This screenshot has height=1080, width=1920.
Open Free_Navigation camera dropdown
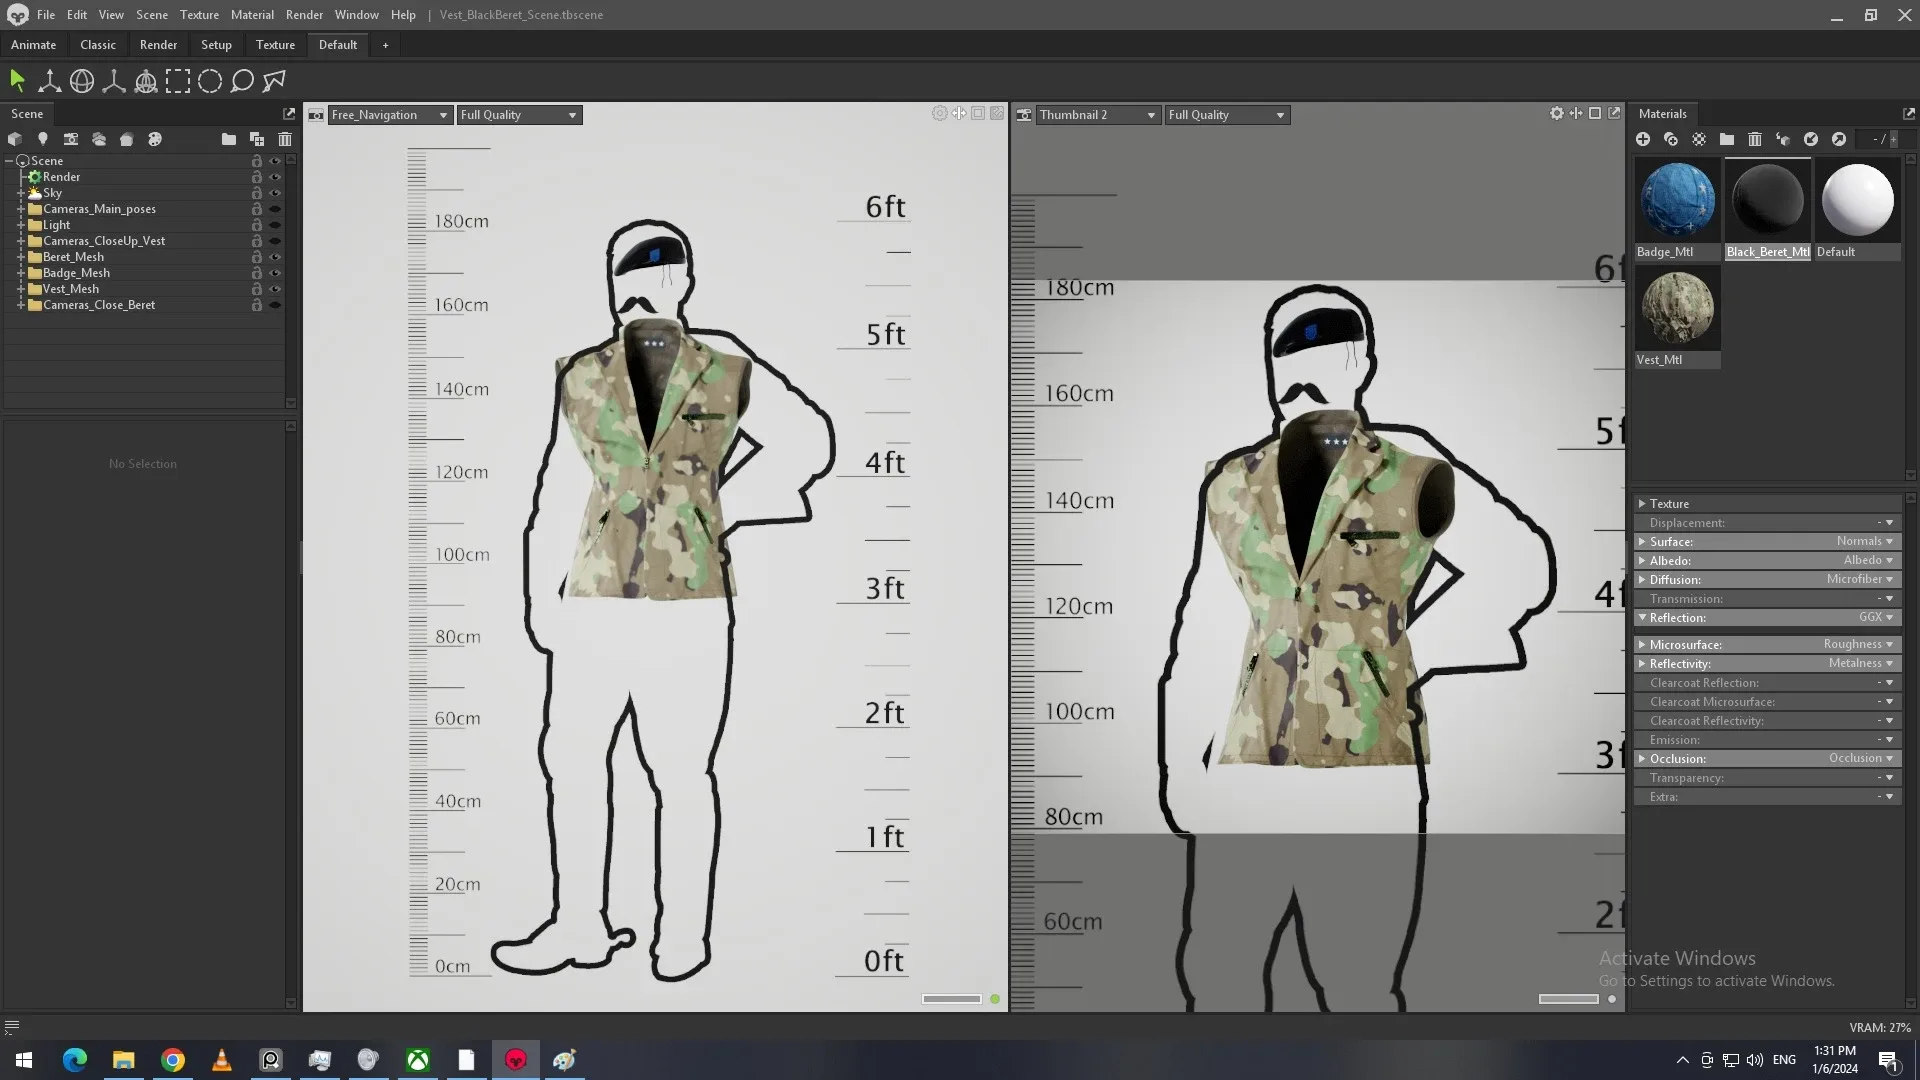pyautogui.click(x=389, y=115)
